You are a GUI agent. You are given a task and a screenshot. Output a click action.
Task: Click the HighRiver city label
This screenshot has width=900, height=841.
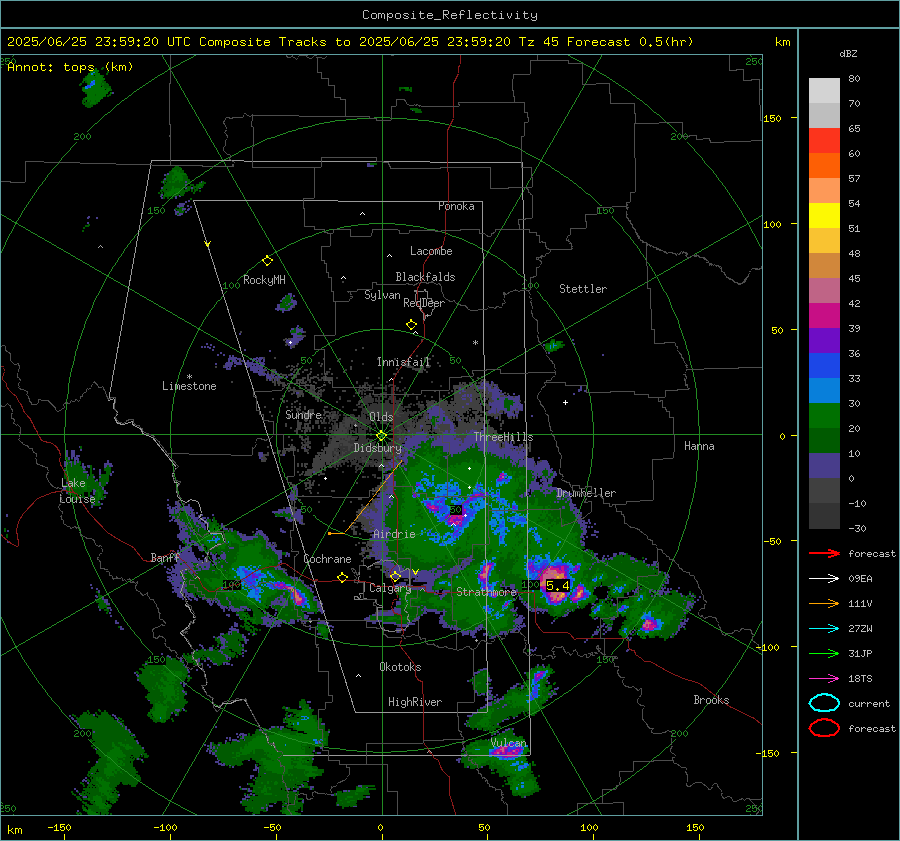tap(415, 702)
